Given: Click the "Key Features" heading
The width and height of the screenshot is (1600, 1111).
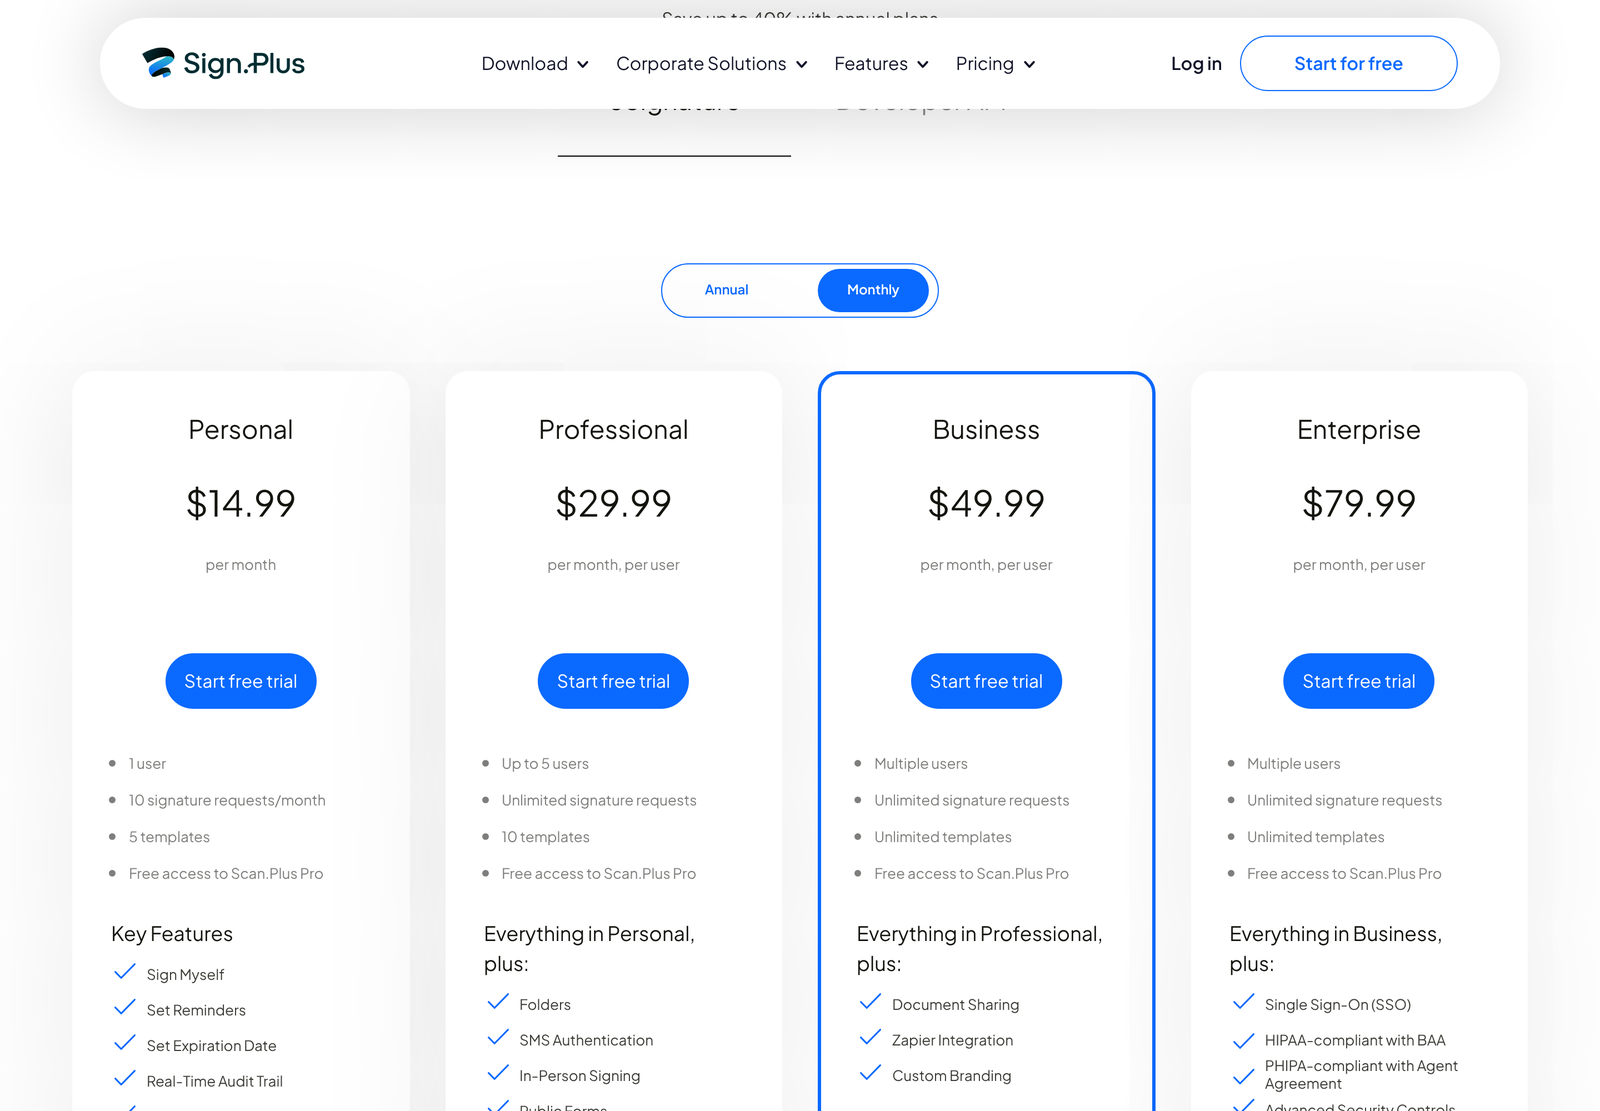Looking at the screenshot, I should click(x=172, y=934).
